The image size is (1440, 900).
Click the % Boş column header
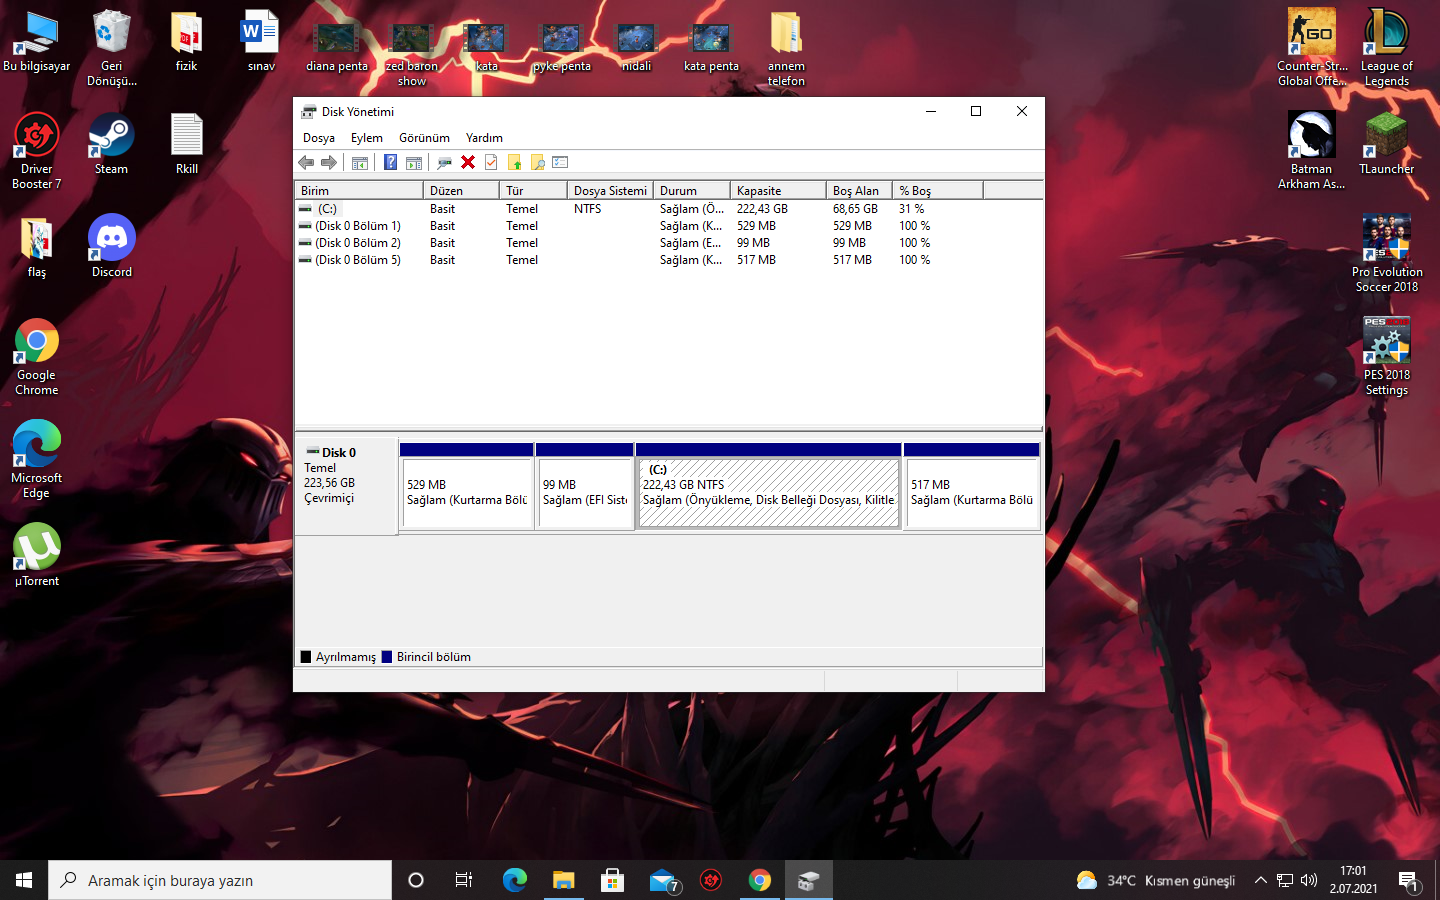point(938,190)
